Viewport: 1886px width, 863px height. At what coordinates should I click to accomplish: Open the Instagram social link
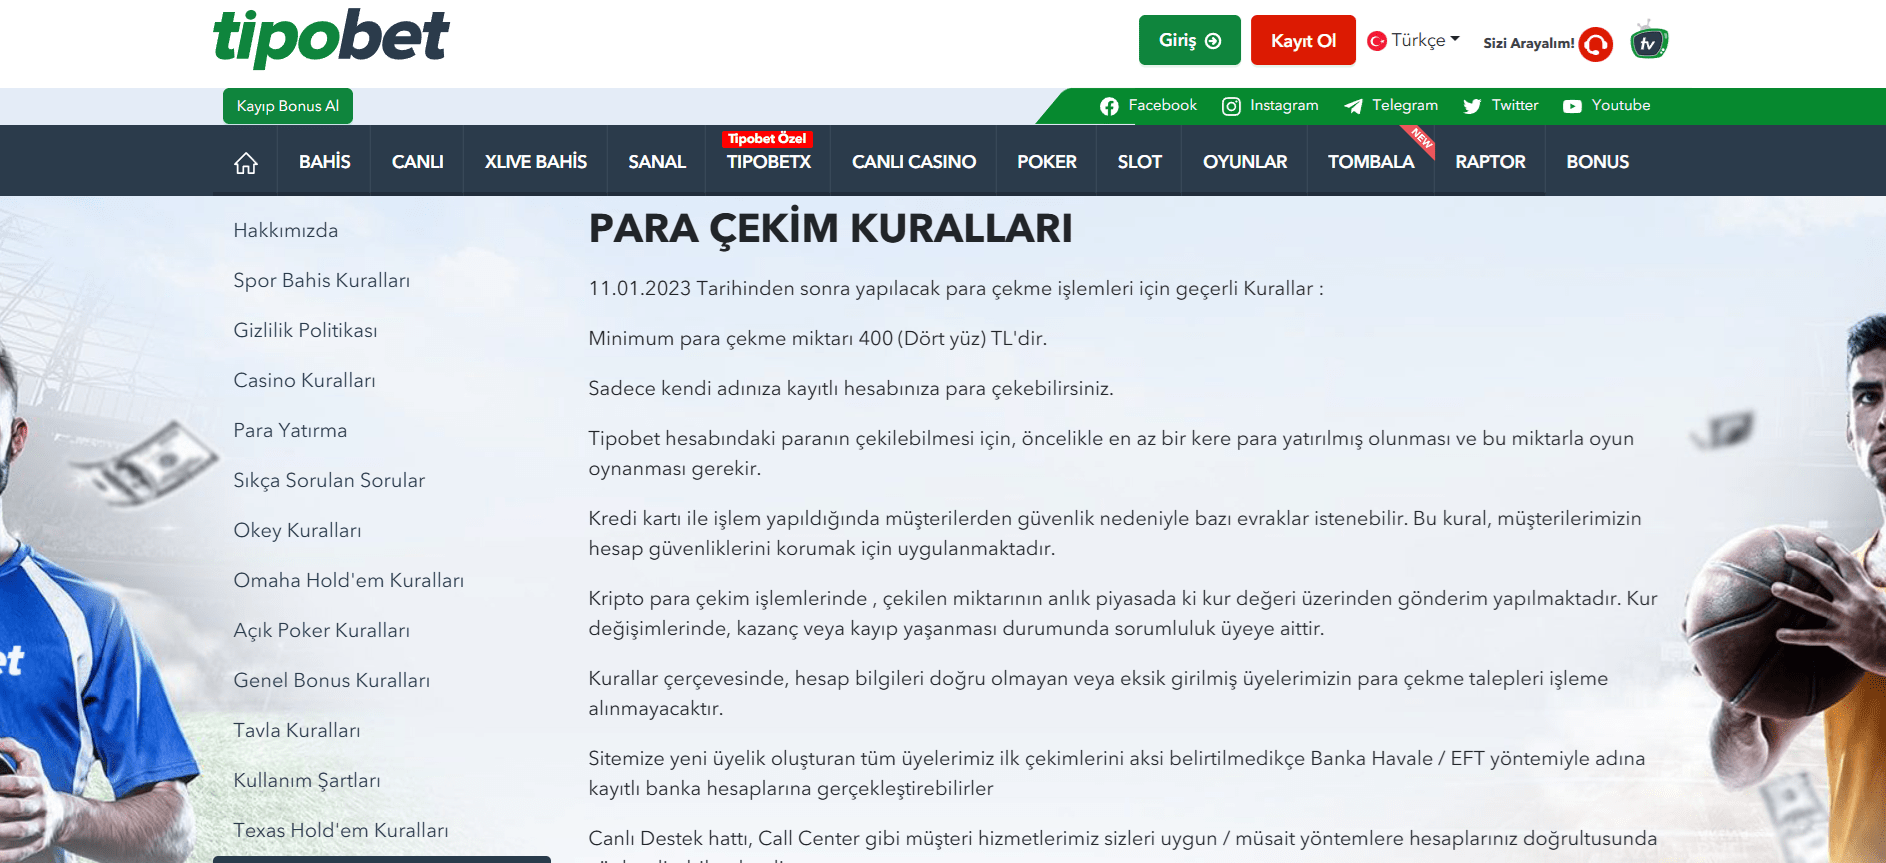[x=1270, y=106]
